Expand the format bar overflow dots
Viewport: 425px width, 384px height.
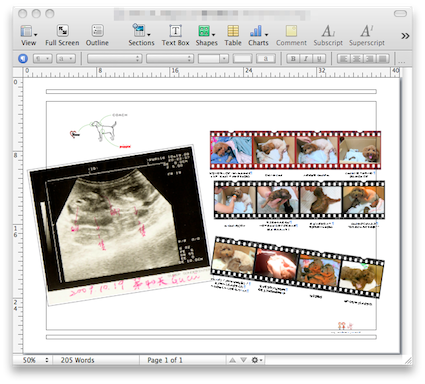(x=402, y=62)
